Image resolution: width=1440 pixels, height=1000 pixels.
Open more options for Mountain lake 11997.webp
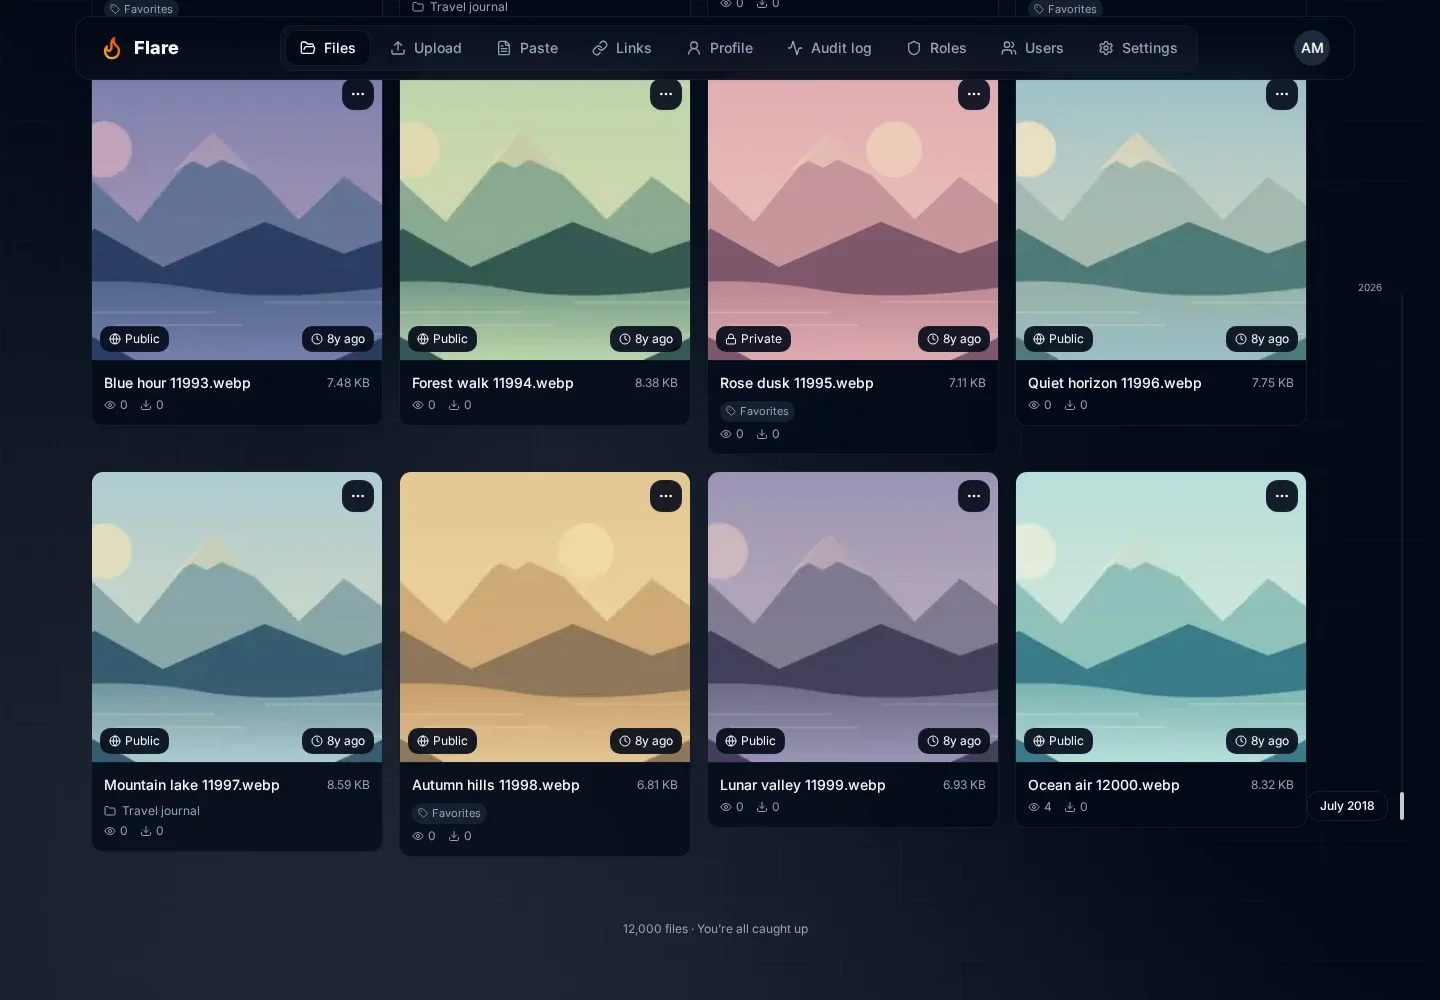[x=358, y=496]
